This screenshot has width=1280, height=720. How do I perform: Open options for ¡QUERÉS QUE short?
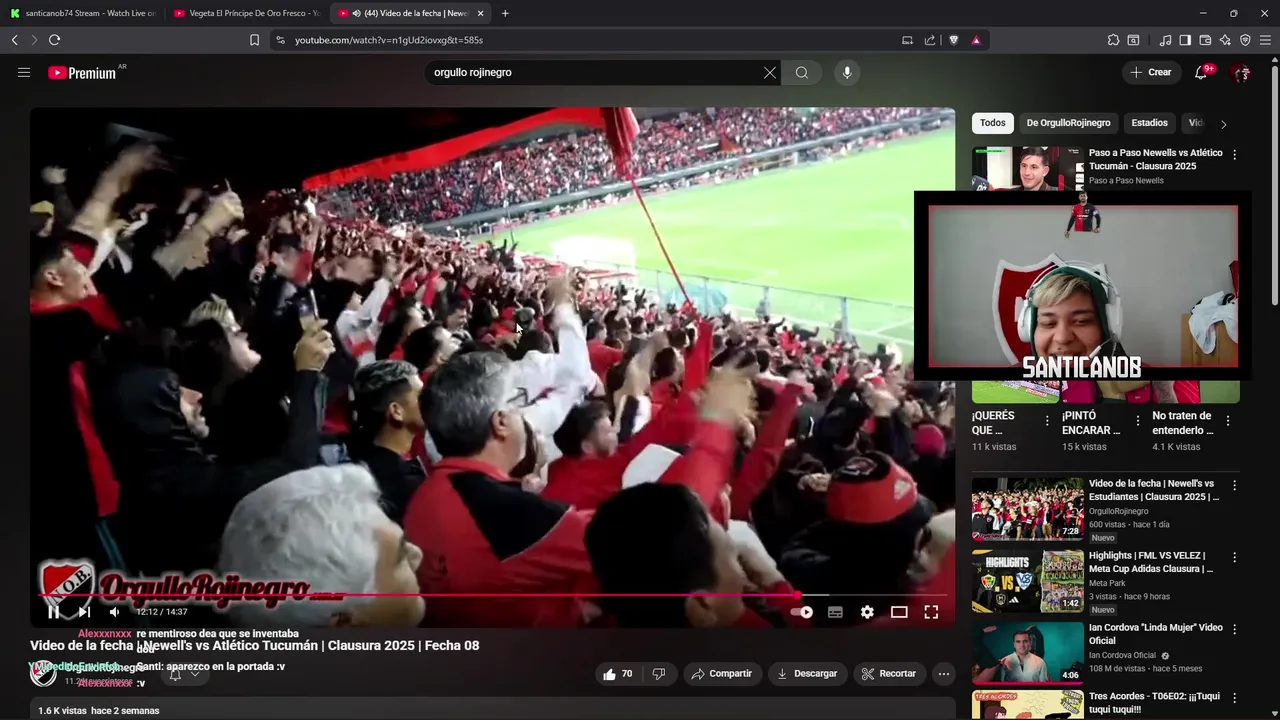point(1047,421)
